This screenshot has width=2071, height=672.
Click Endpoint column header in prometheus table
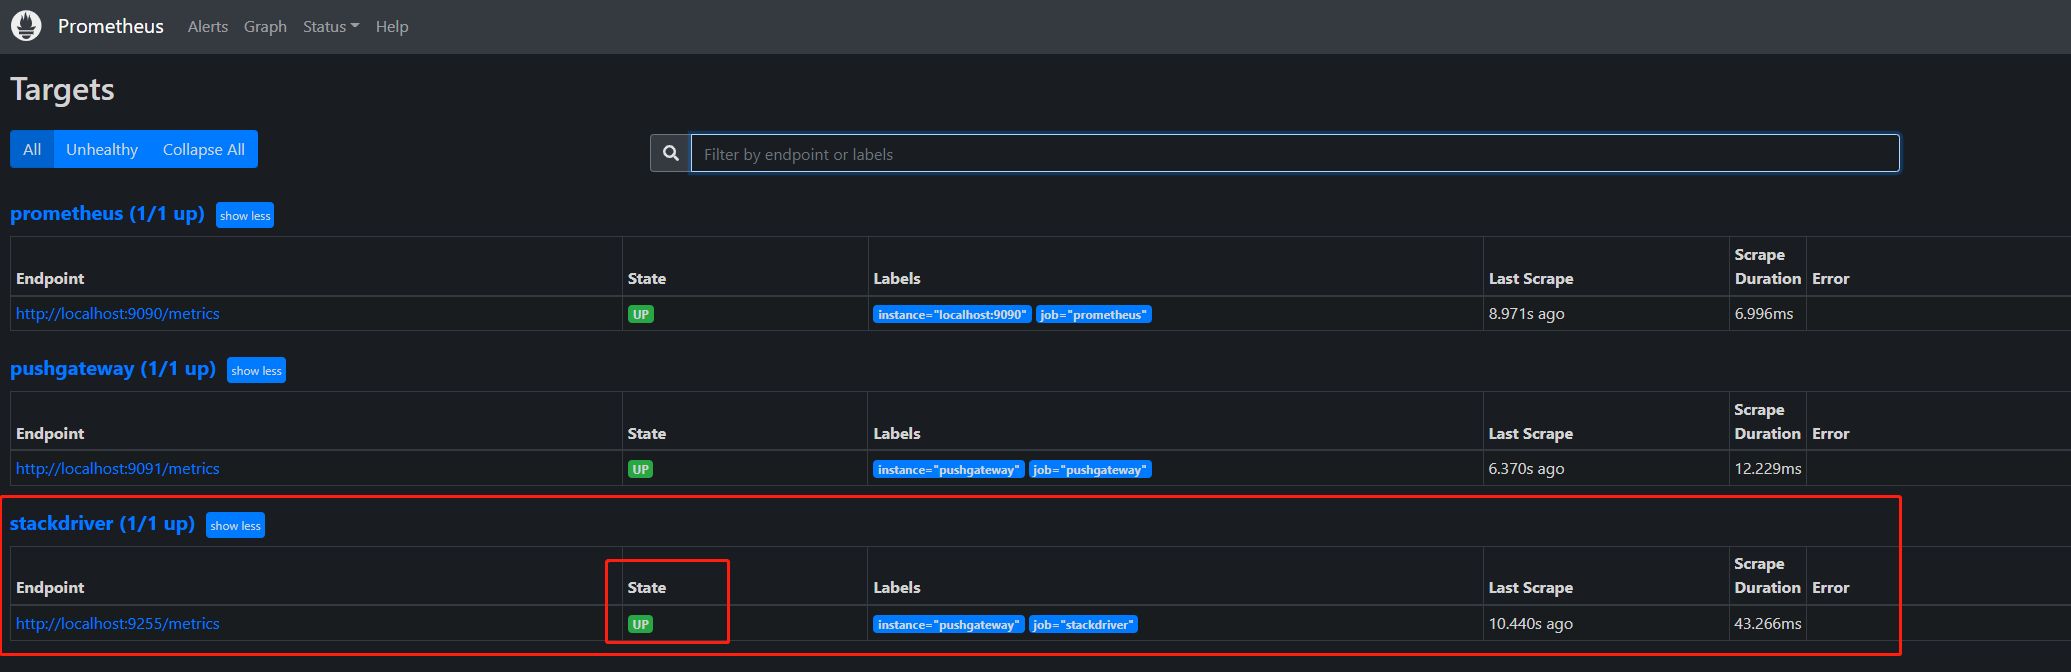[x=50, y=279]
